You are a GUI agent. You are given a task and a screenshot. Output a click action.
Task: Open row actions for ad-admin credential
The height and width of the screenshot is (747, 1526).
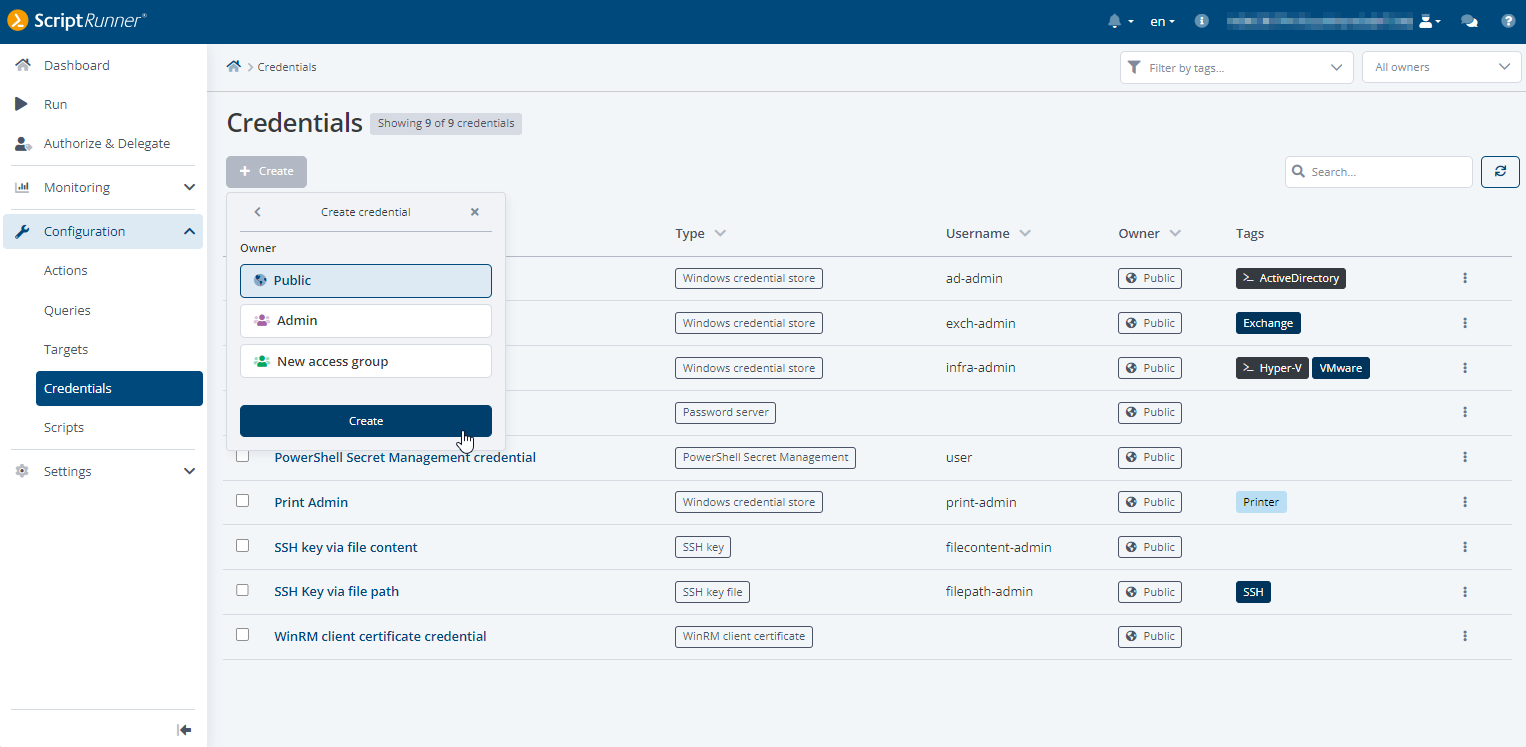[x=1464, y=278]
